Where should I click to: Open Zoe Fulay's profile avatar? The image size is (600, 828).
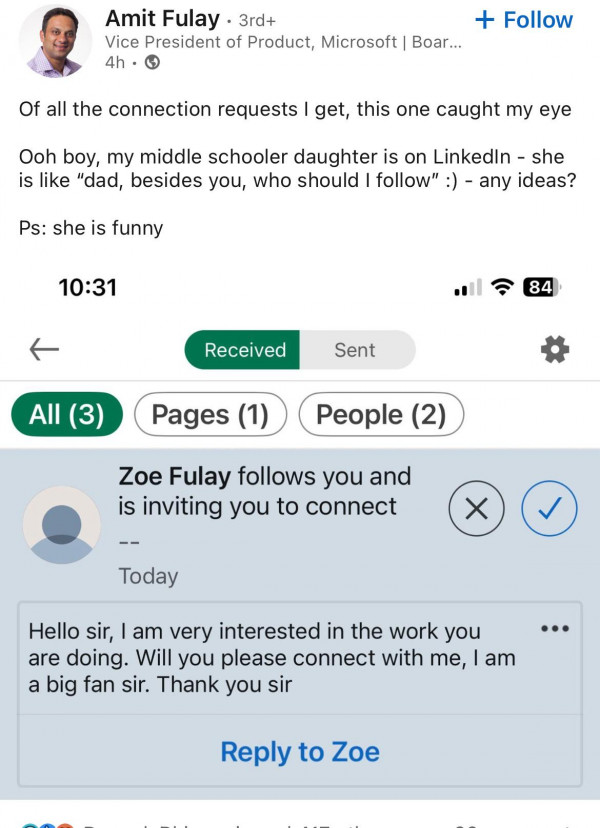click(62, 525)
